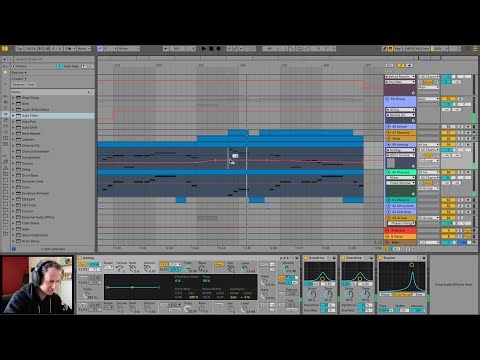Select Glue Compressor in the browser list

(x=35, y=235)
